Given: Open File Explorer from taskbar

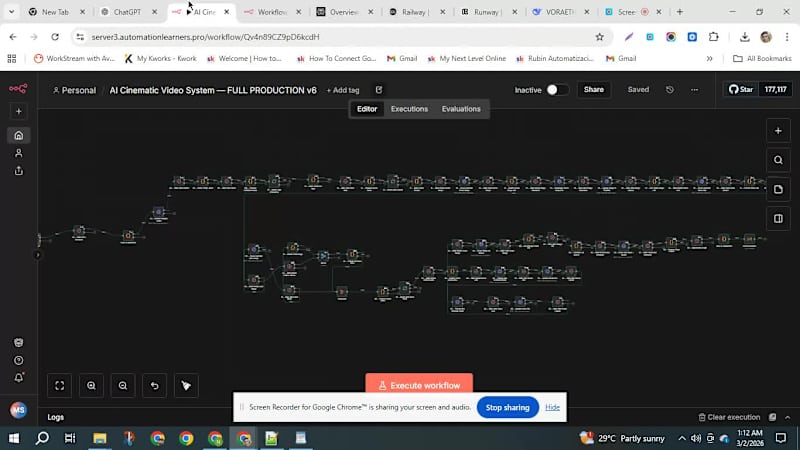Looking at the screenshot, I should click(99, 438).
